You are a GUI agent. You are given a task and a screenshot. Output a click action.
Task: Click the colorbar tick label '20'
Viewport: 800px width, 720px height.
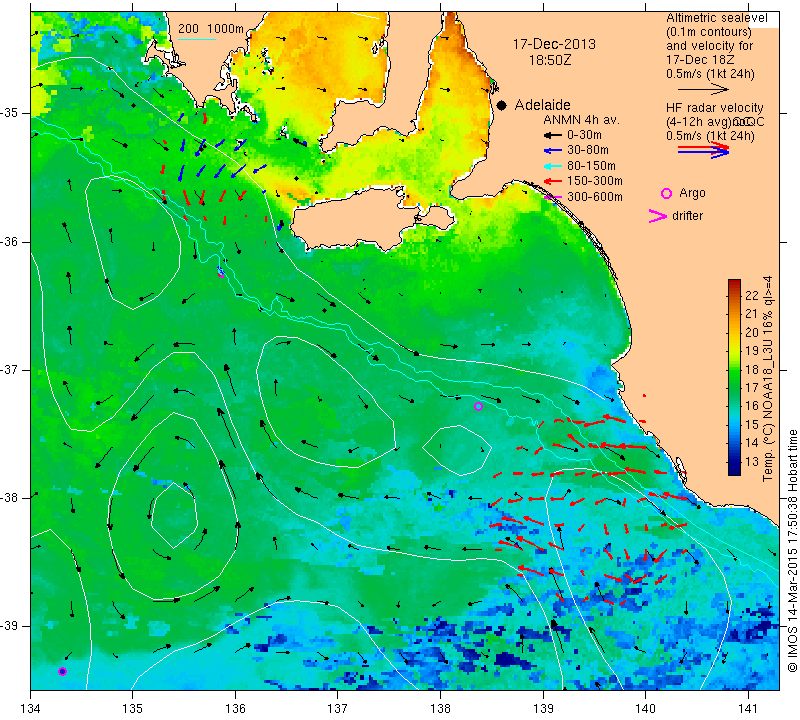[752, 332]
